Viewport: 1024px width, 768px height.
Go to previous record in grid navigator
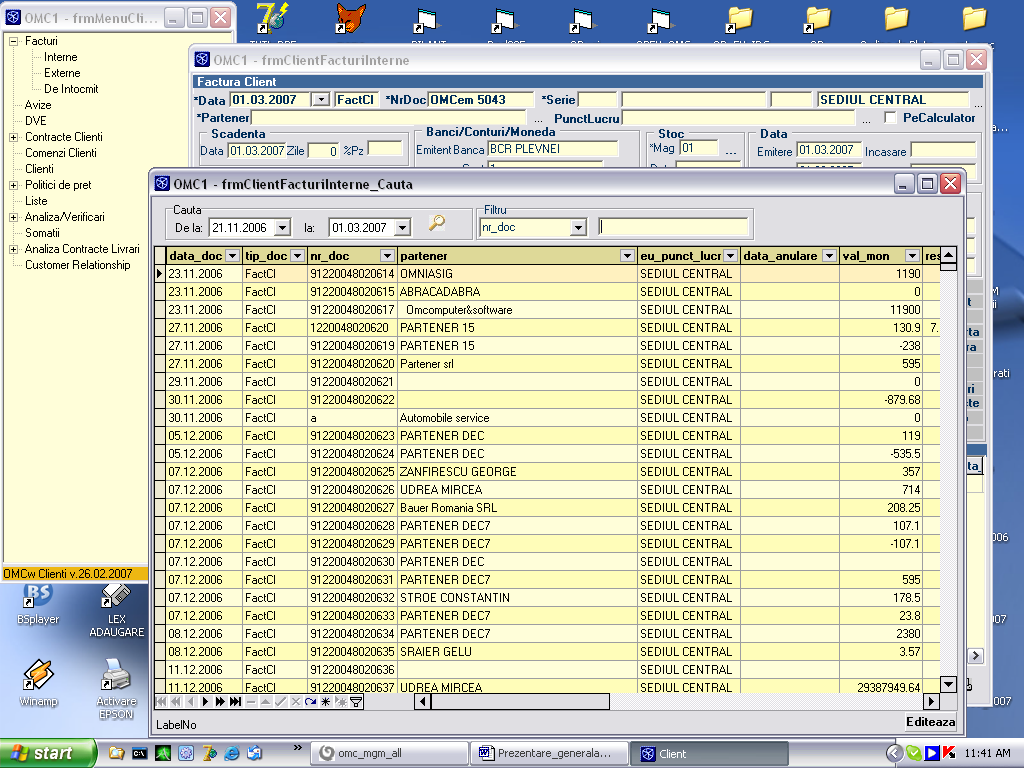pos(190,702)
